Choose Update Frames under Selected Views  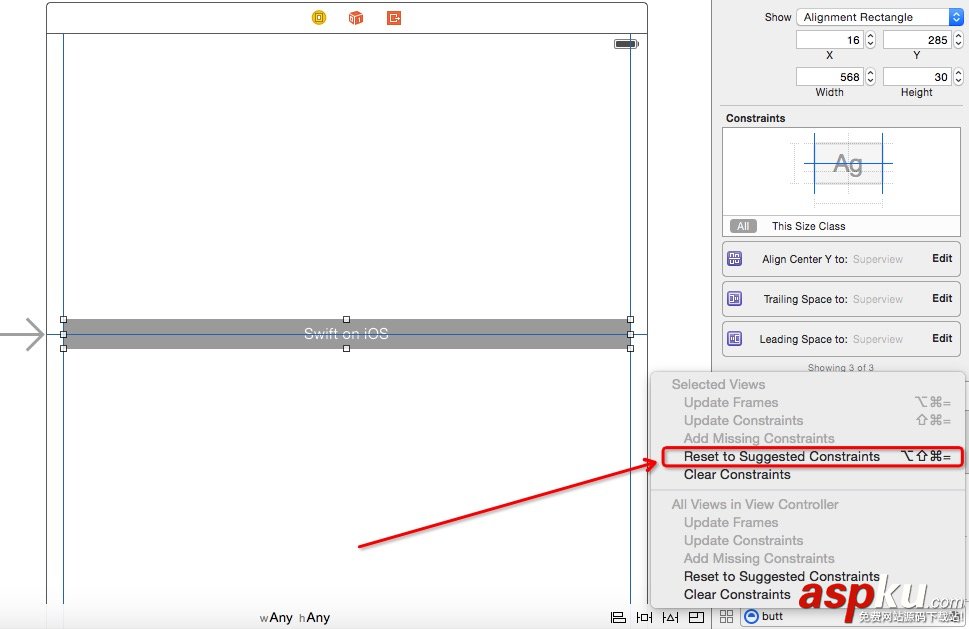point(810,402)
